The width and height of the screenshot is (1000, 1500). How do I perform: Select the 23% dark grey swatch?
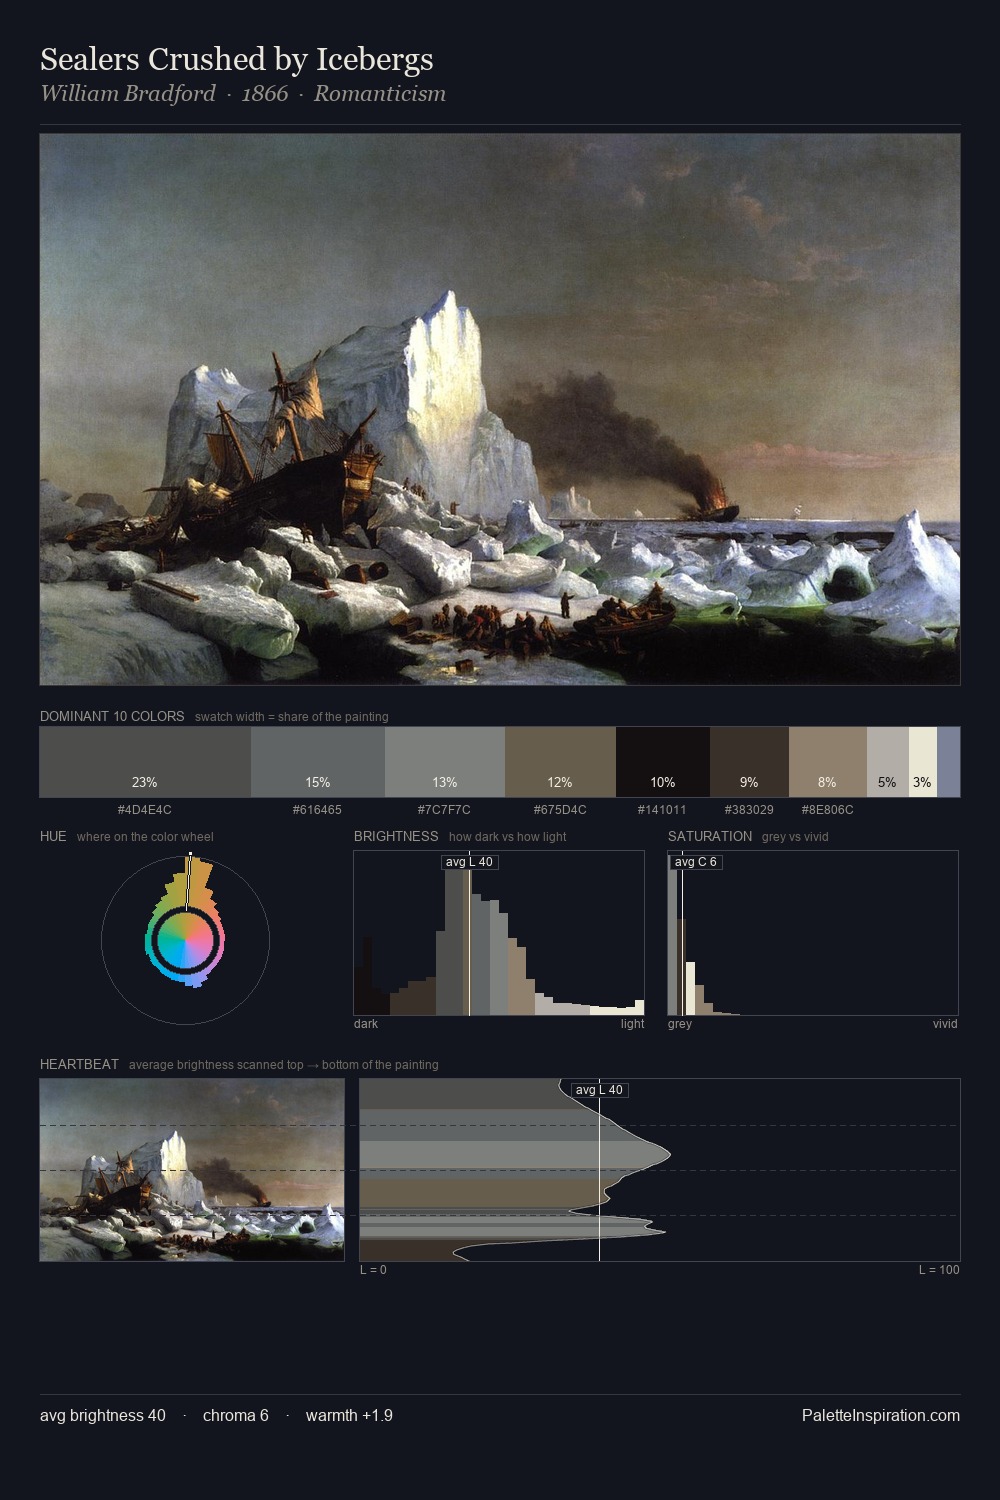coord(145,762)
